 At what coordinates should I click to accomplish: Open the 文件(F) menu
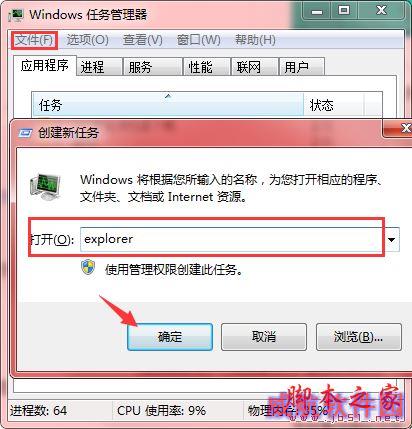click(x=34, y=40)
